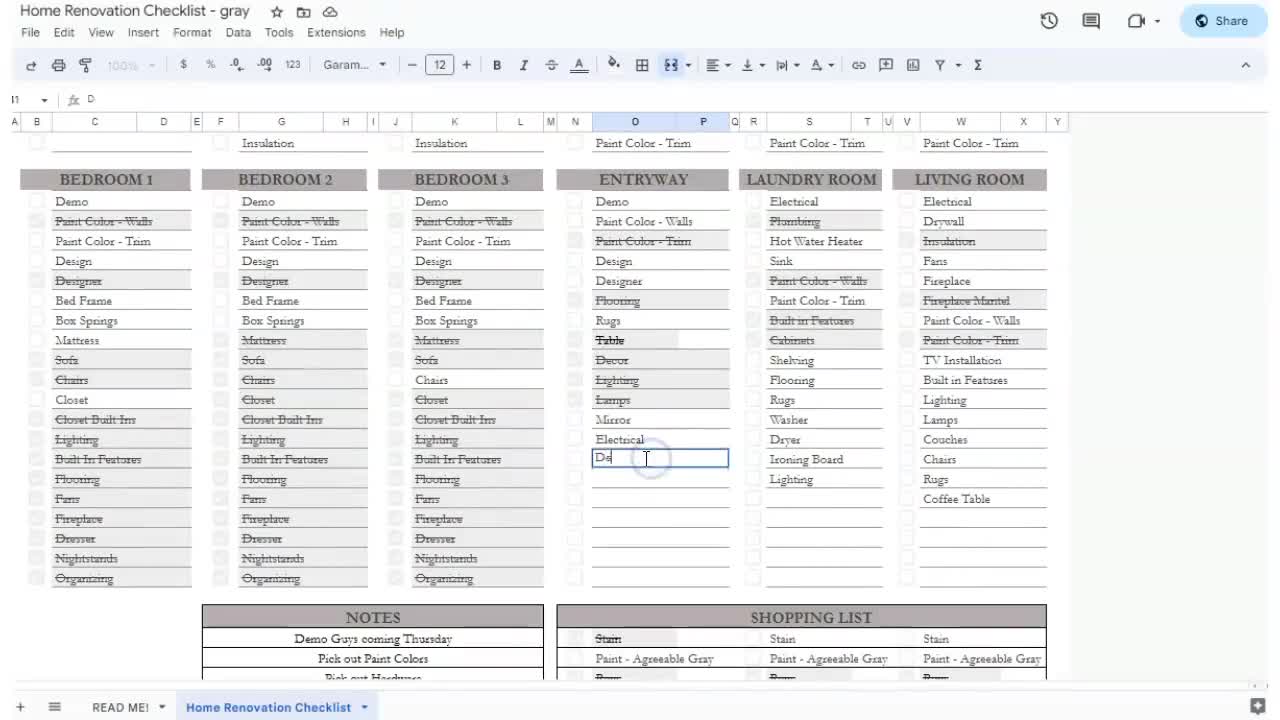Image resolution: width=1280 pixels, height=720 pixels.
Task: Insert chart from toolbar
Action: pos(913,65)
